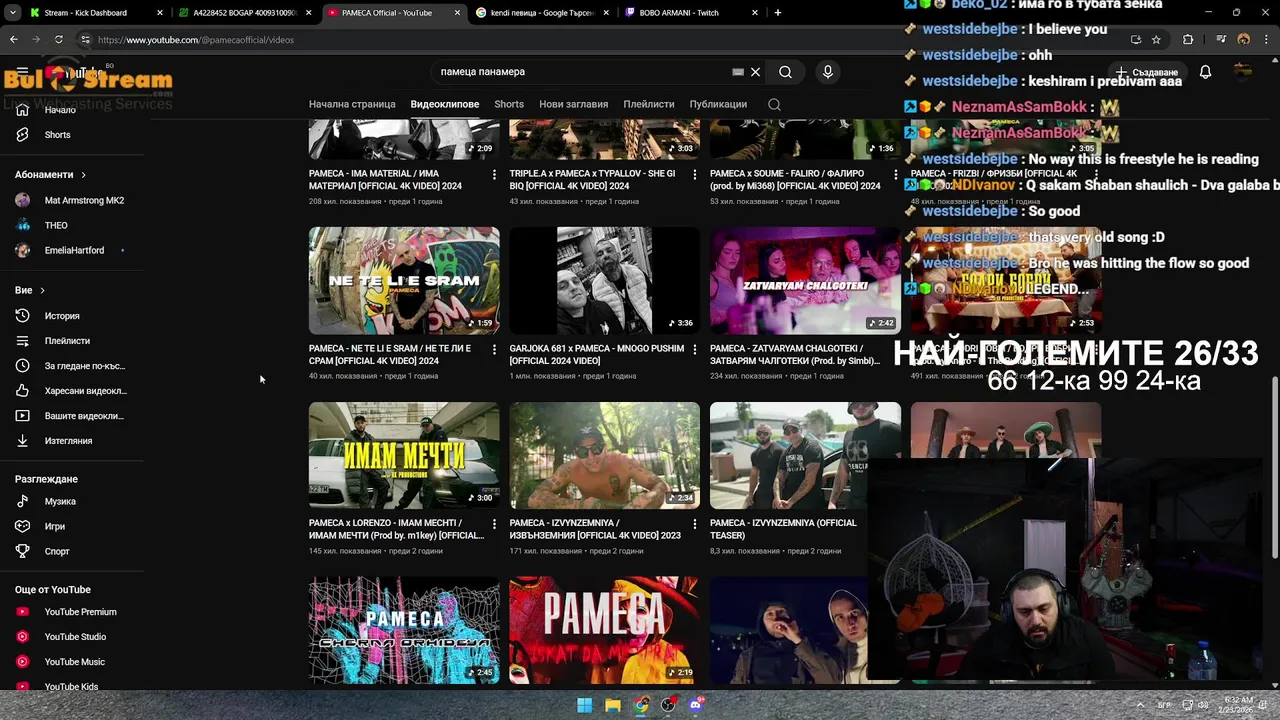Click the browser address bar

tap(600, 40)
